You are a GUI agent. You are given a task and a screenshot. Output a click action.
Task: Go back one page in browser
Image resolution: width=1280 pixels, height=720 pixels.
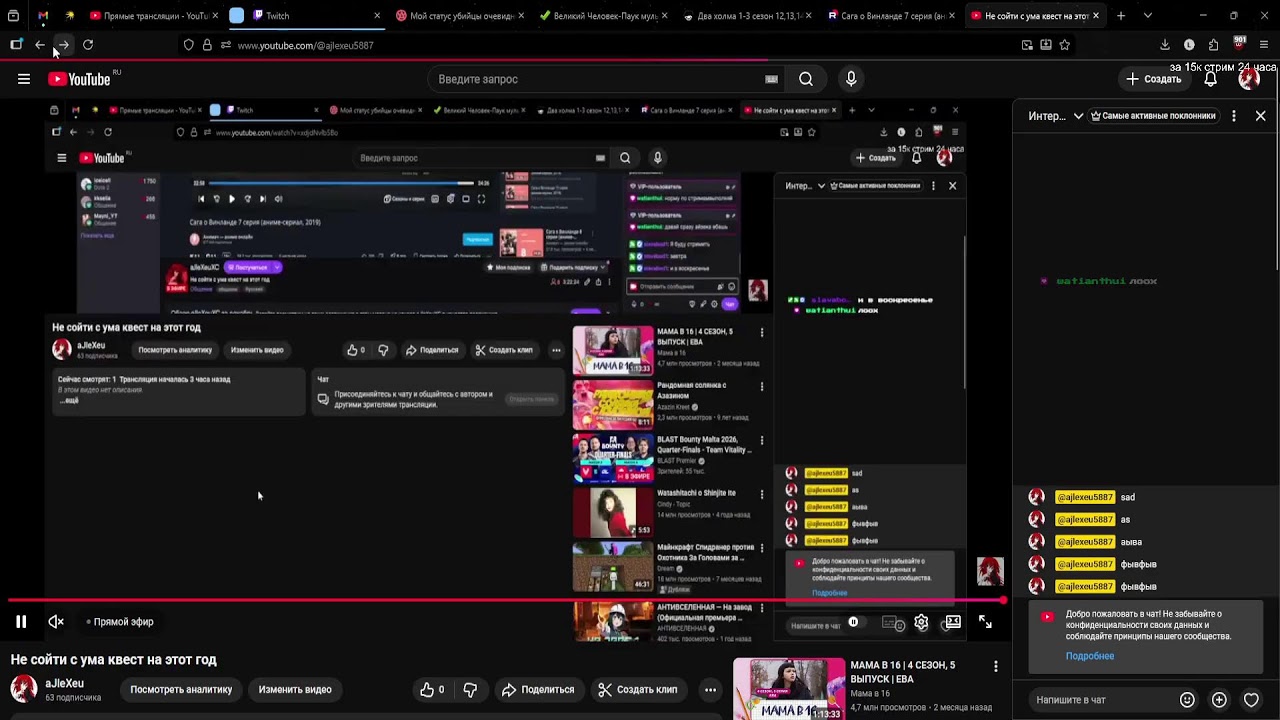tap(40, 45)
